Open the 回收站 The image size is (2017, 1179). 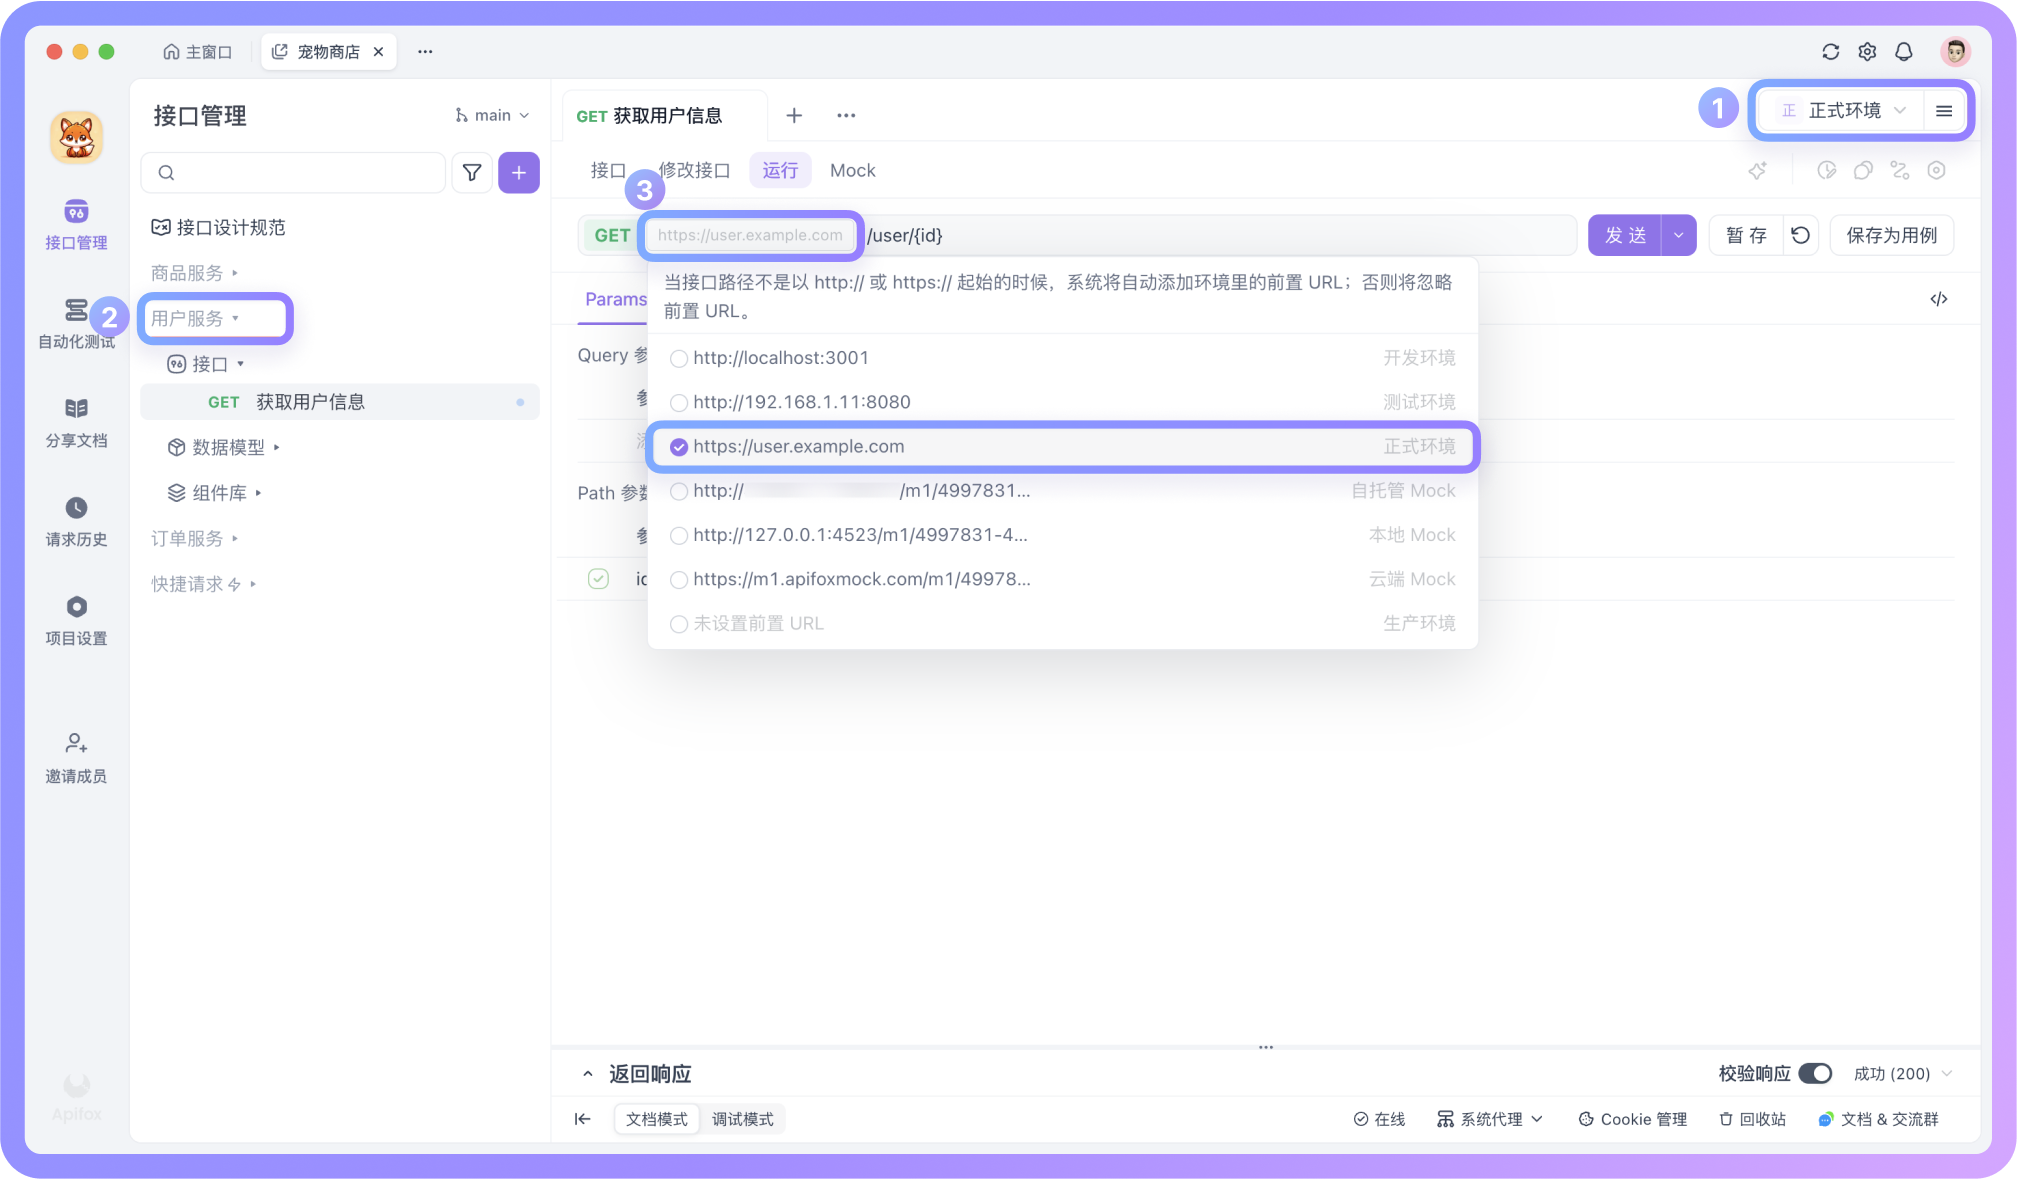point(1752,1119)
